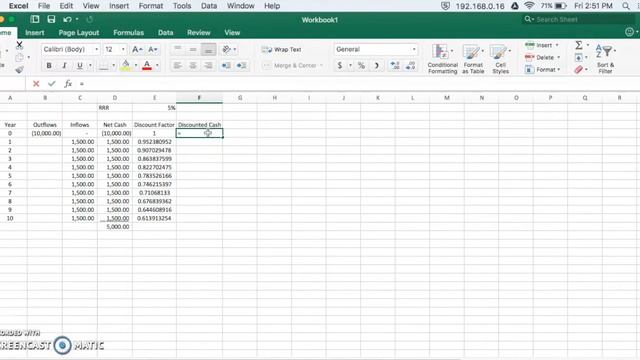This screenshot has width=640, height=360.
Task: Open the Format menu in menu bar
Action: pyautogui.click(x=151, y=6)
